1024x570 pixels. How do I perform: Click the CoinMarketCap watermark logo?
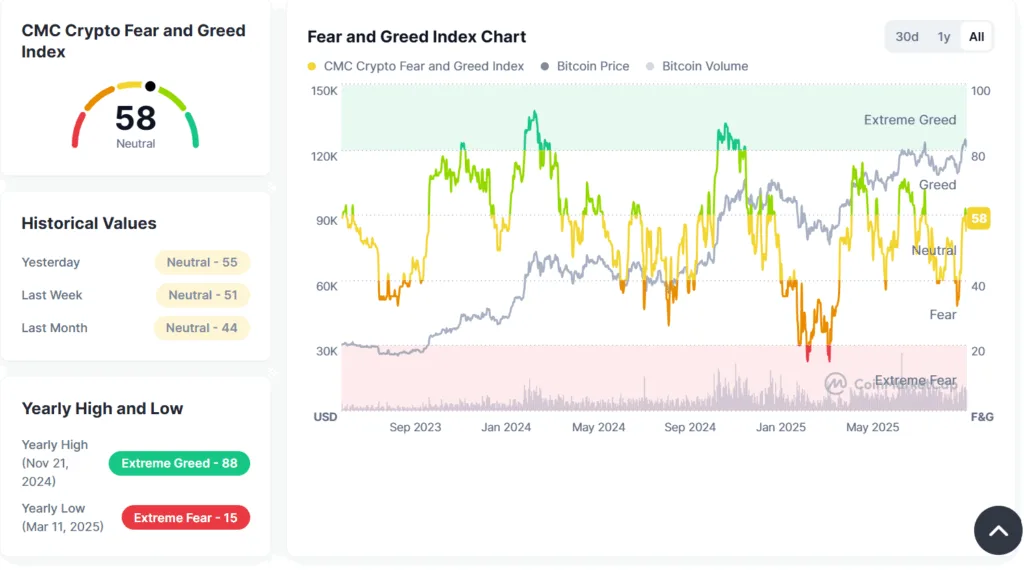coord(836,383)
